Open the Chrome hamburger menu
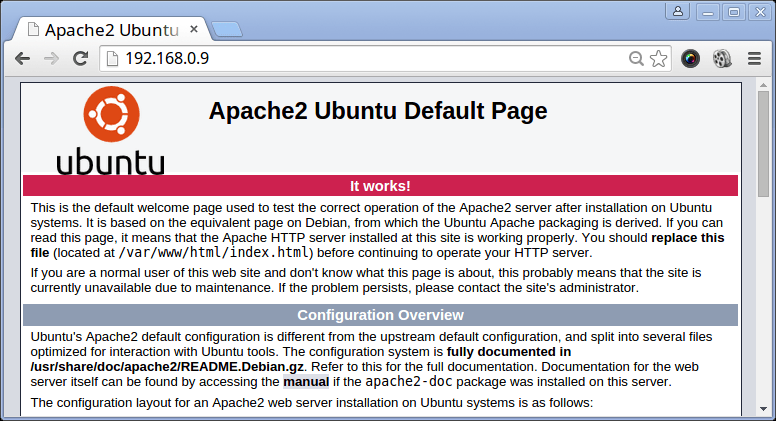 click(x=754, y=58)
